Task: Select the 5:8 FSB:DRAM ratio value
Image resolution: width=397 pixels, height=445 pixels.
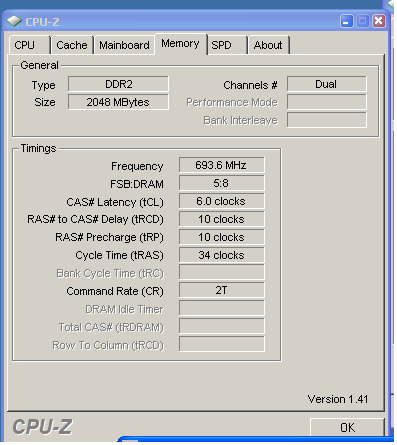Action: pyautogui.click(x=222, y=183)
